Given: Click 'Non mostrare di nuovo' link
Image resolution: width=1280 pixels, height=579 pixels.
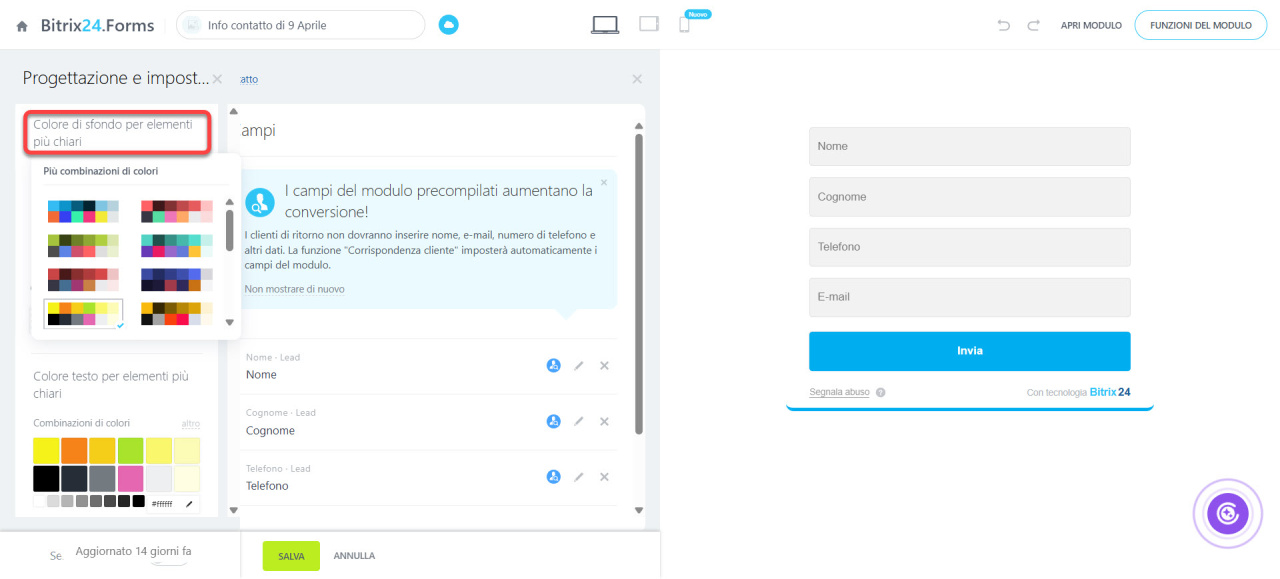Looking at the screenshot, I should coord(294,289).
